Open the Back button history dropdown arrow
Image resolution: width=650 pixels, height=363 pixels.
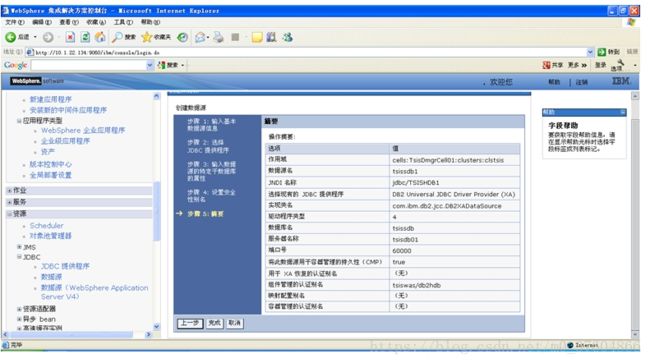(35, 37)
